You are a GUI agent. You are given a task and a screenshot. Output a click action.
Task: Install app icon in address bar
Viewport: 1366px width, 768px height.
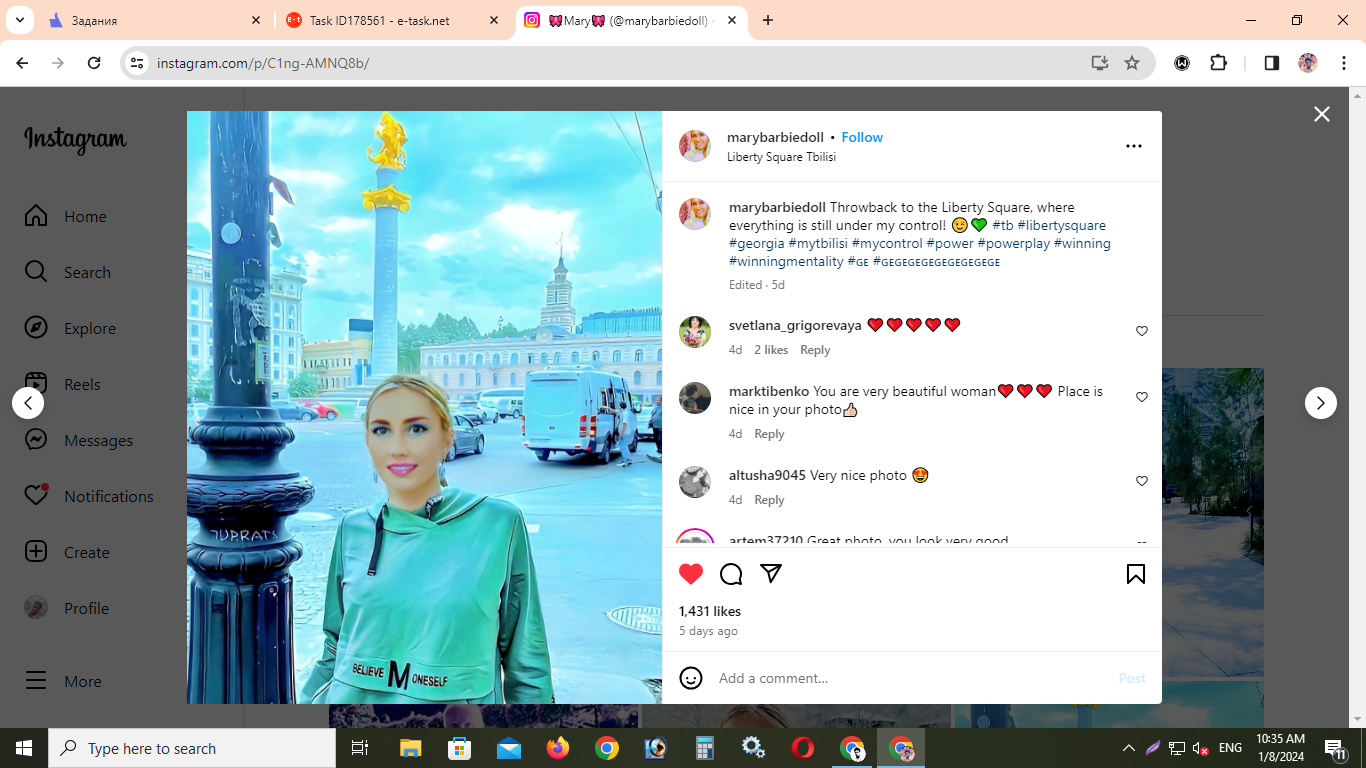pos(1100,63)
